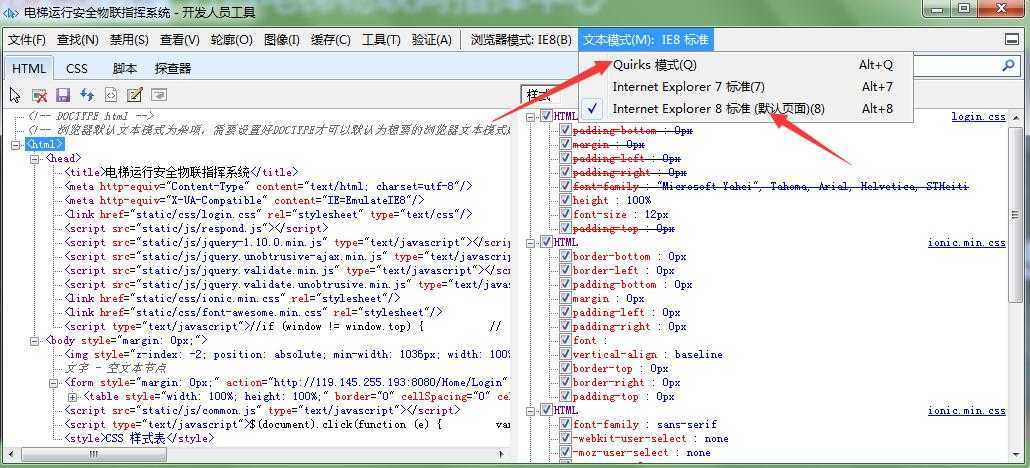Click the purple save HTML icon
The width and height of the screenshot is (1030, 468).
pyautogui.click(x=63, y=95)
